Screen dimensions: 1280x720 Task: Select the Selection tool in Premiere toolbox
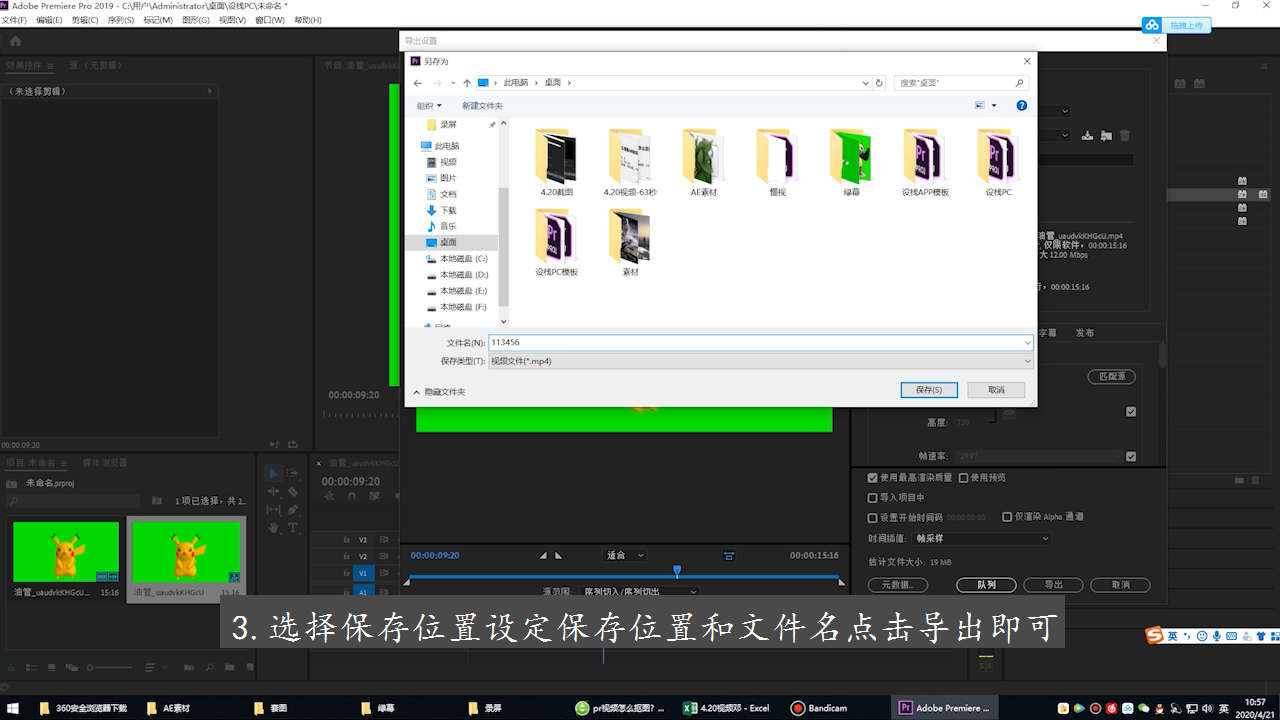274,473
